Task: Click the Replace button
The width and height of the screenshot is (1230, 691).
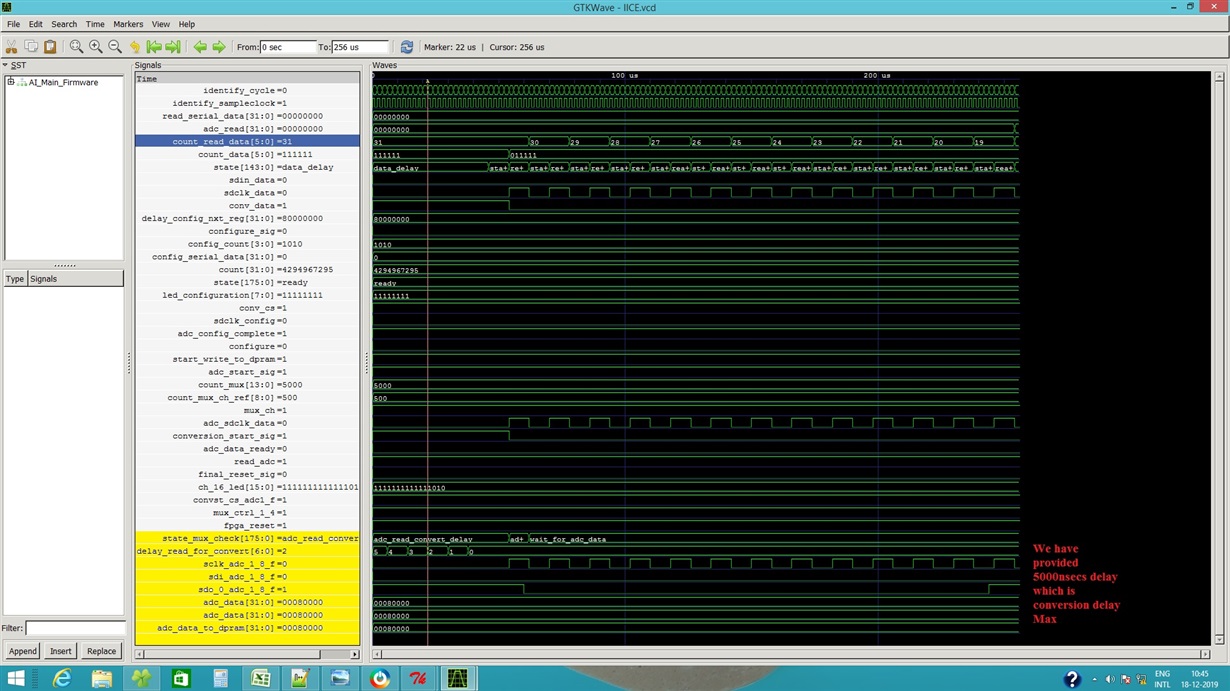Action: [x=101, y=651]
